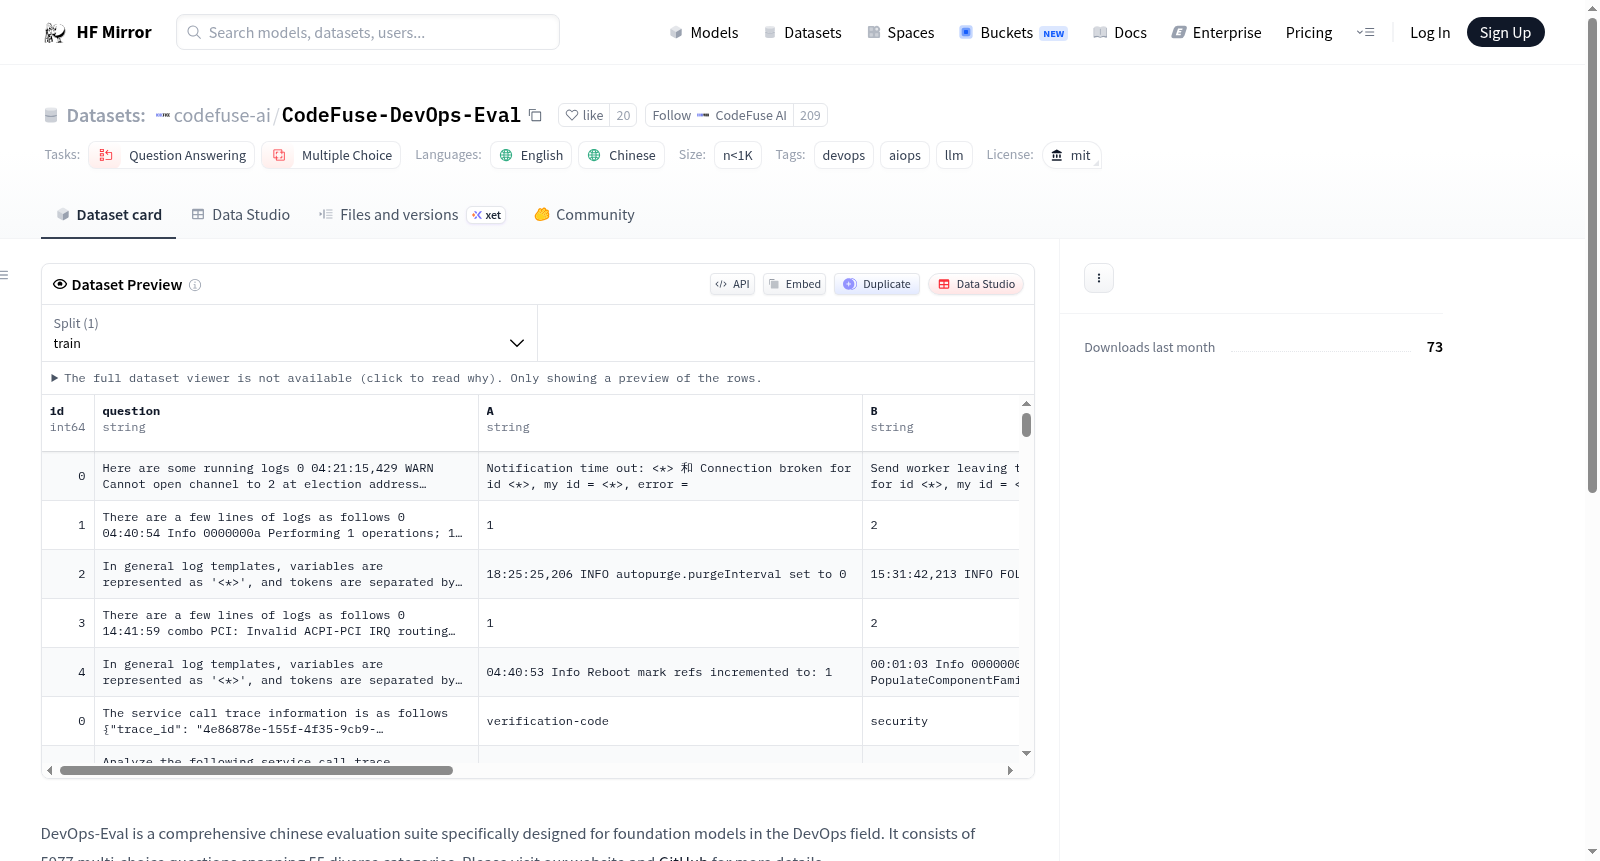Select the Question Answering task tag
The width and height of the screenshot is (1600, 861).
tap(172, 155)
